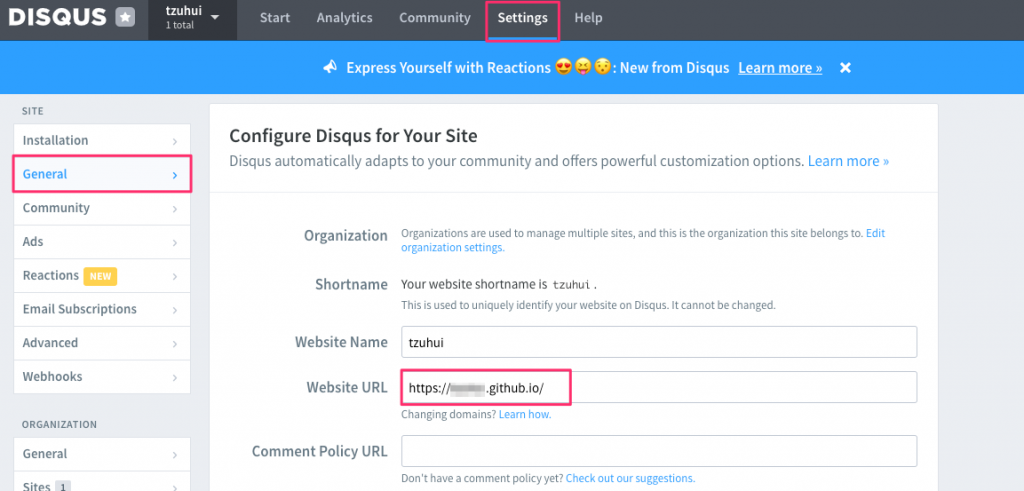The image size is (1024, 491).
Task: Dismiss the Reactions announcement banner
Action: click(845, 68)
